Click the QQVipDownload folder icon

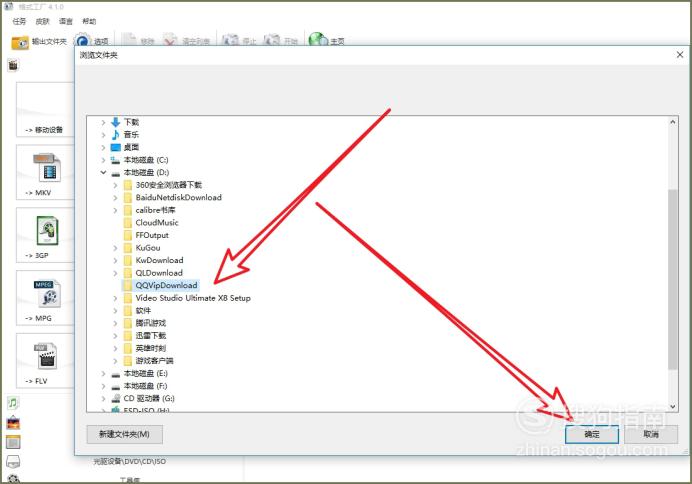[x=128, y=285]
